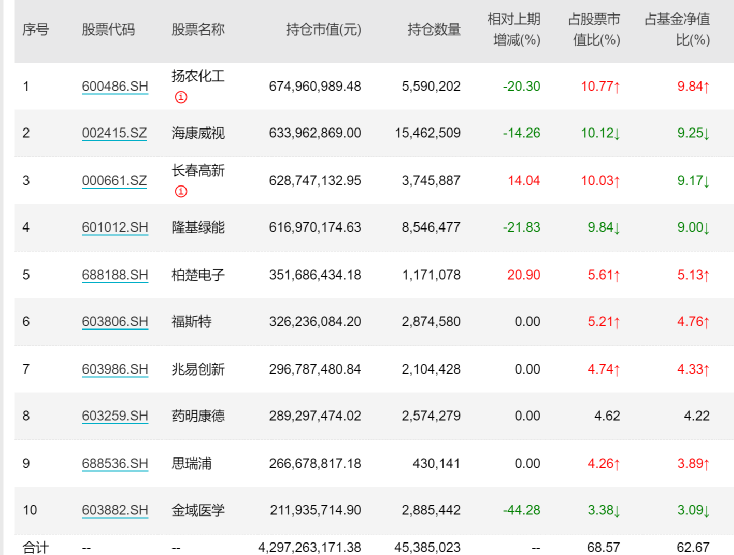Click the red up arrow beside 10.77
Viewport: 734px width, 555px height.
pos(617,87)
